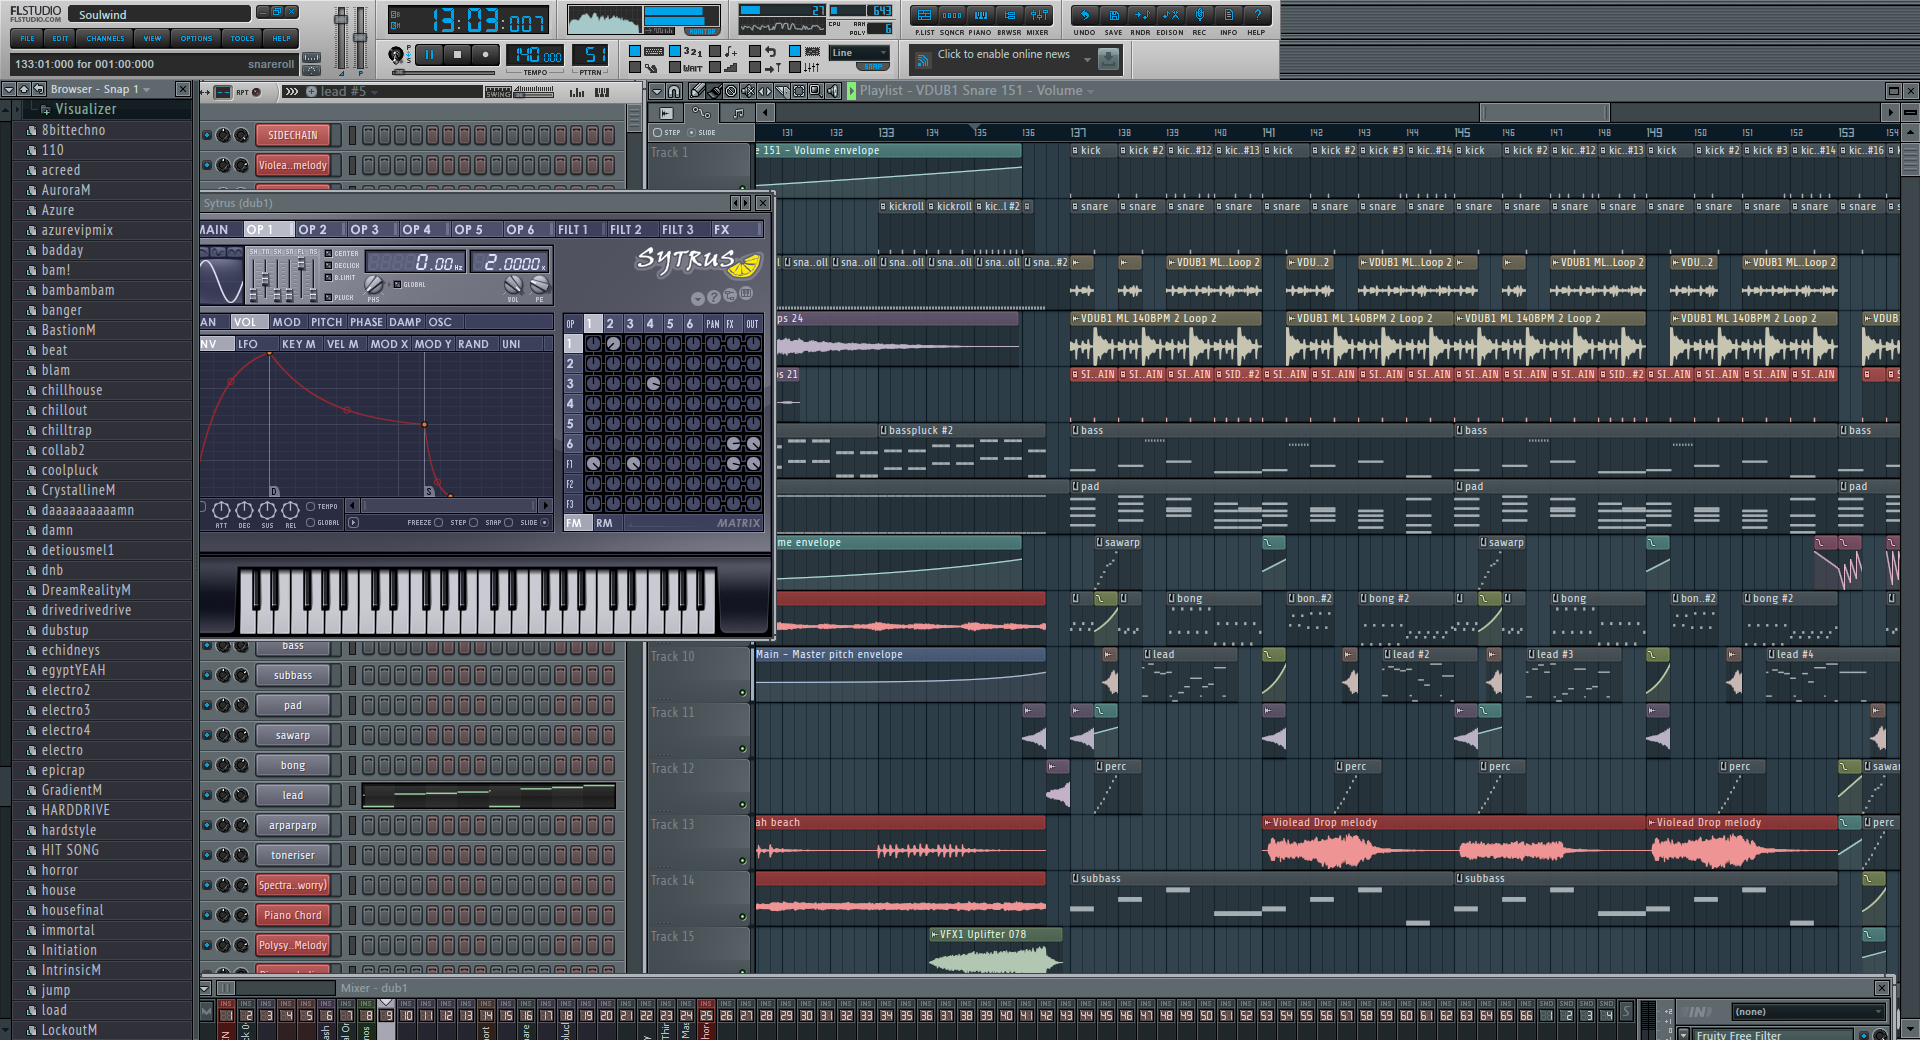1920x1040 pixels.
Task: Open Edison audio editor icon
Action: pos(1170,15)
